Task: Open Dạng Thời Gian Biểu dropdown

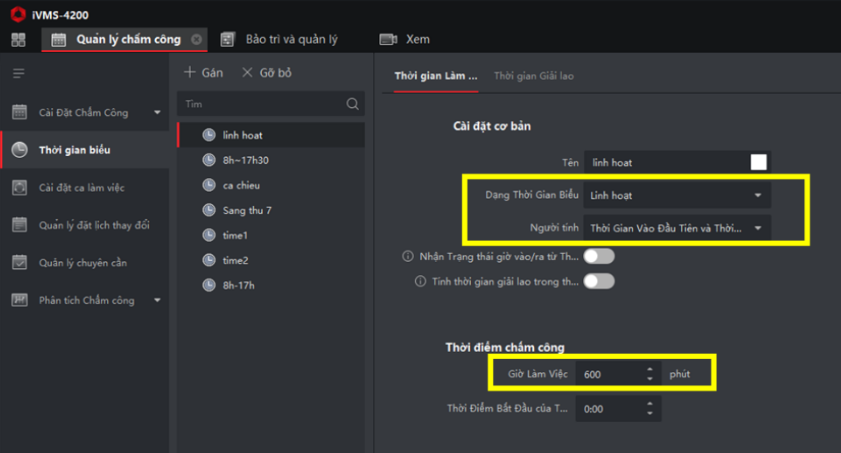Action: click(x=677, y=196)
